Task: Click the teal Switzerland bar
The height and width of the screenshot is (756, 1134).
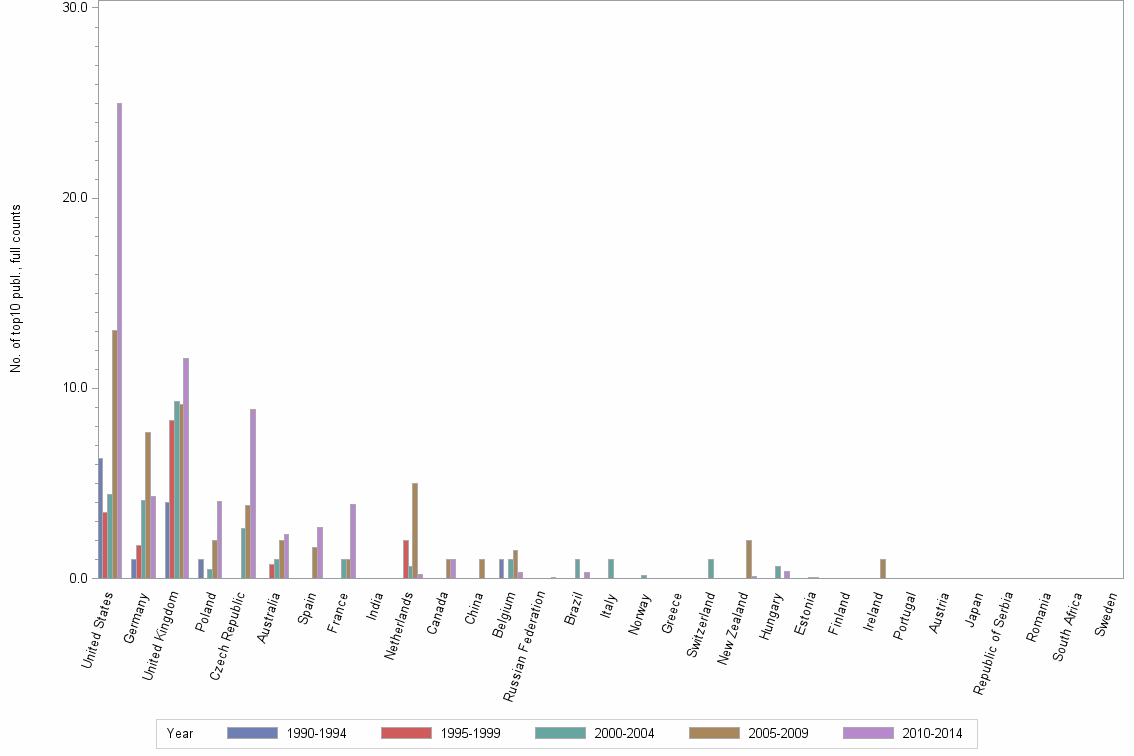Action: point(712,570)
